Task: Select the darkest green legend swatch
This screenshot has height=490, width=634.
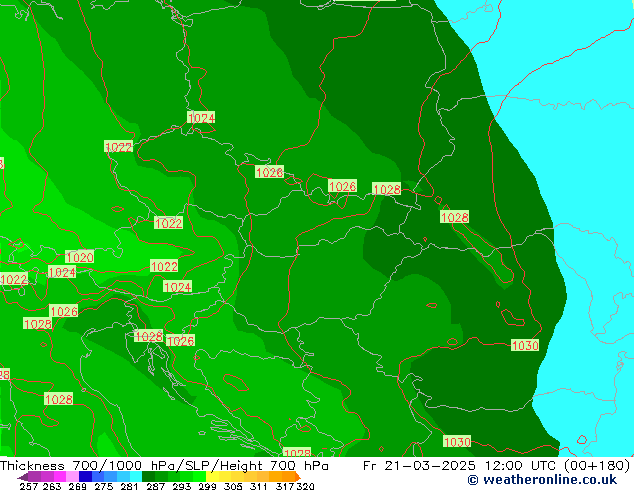Action: (x=148, y=477)
